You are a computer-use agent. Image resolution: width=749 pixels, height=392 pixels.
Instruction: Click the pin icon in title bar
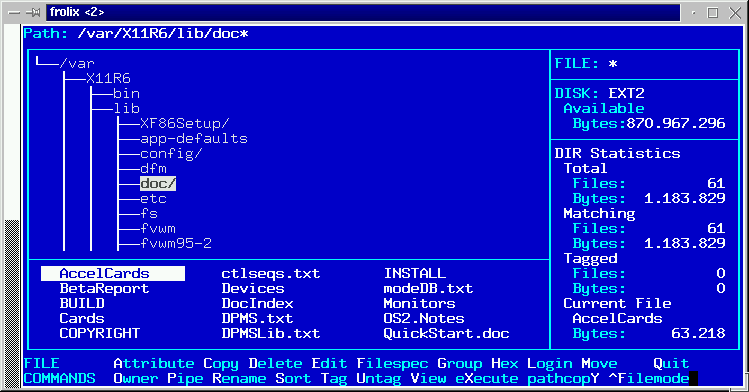(x=34, y=12)
